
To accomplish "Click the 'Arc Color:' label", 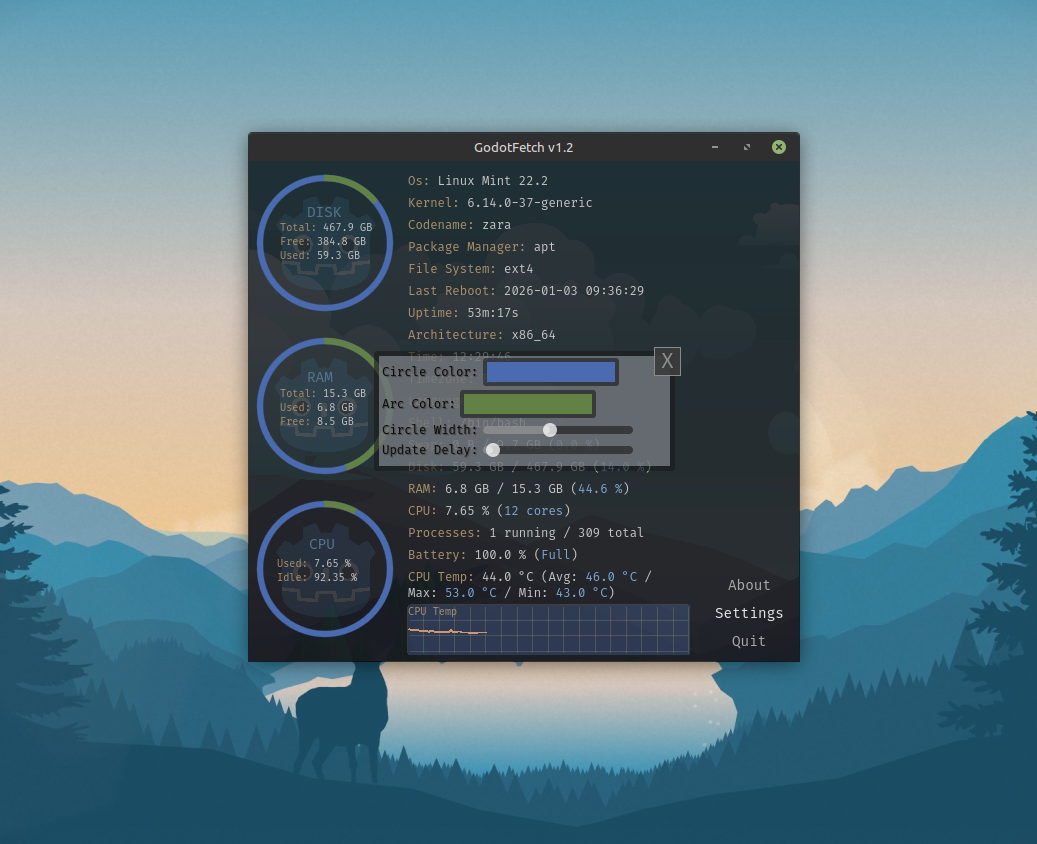I will 419,403.
